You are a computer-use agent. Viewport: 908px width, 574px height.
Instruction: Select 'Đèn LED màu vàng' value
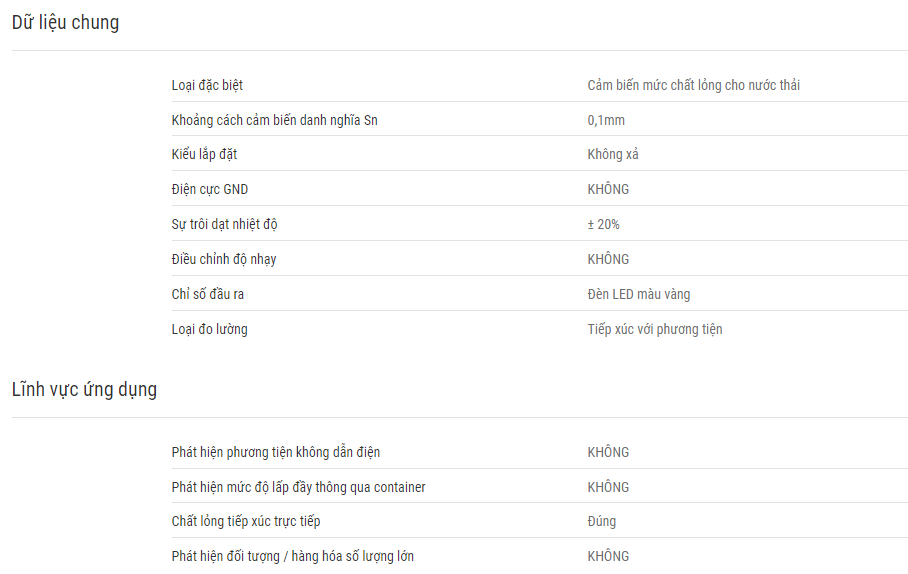(639, 294)
